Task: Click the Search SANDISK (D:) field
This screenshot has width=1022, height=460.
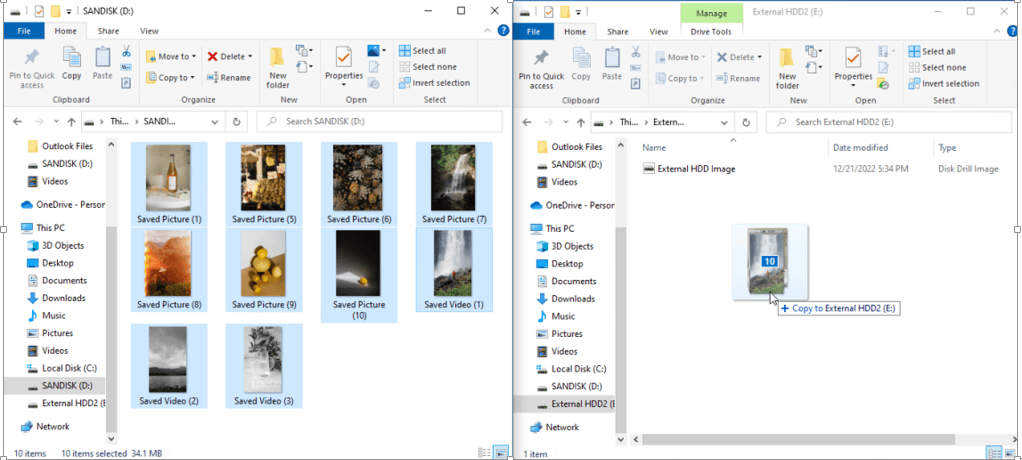Action: pos(379,122)
